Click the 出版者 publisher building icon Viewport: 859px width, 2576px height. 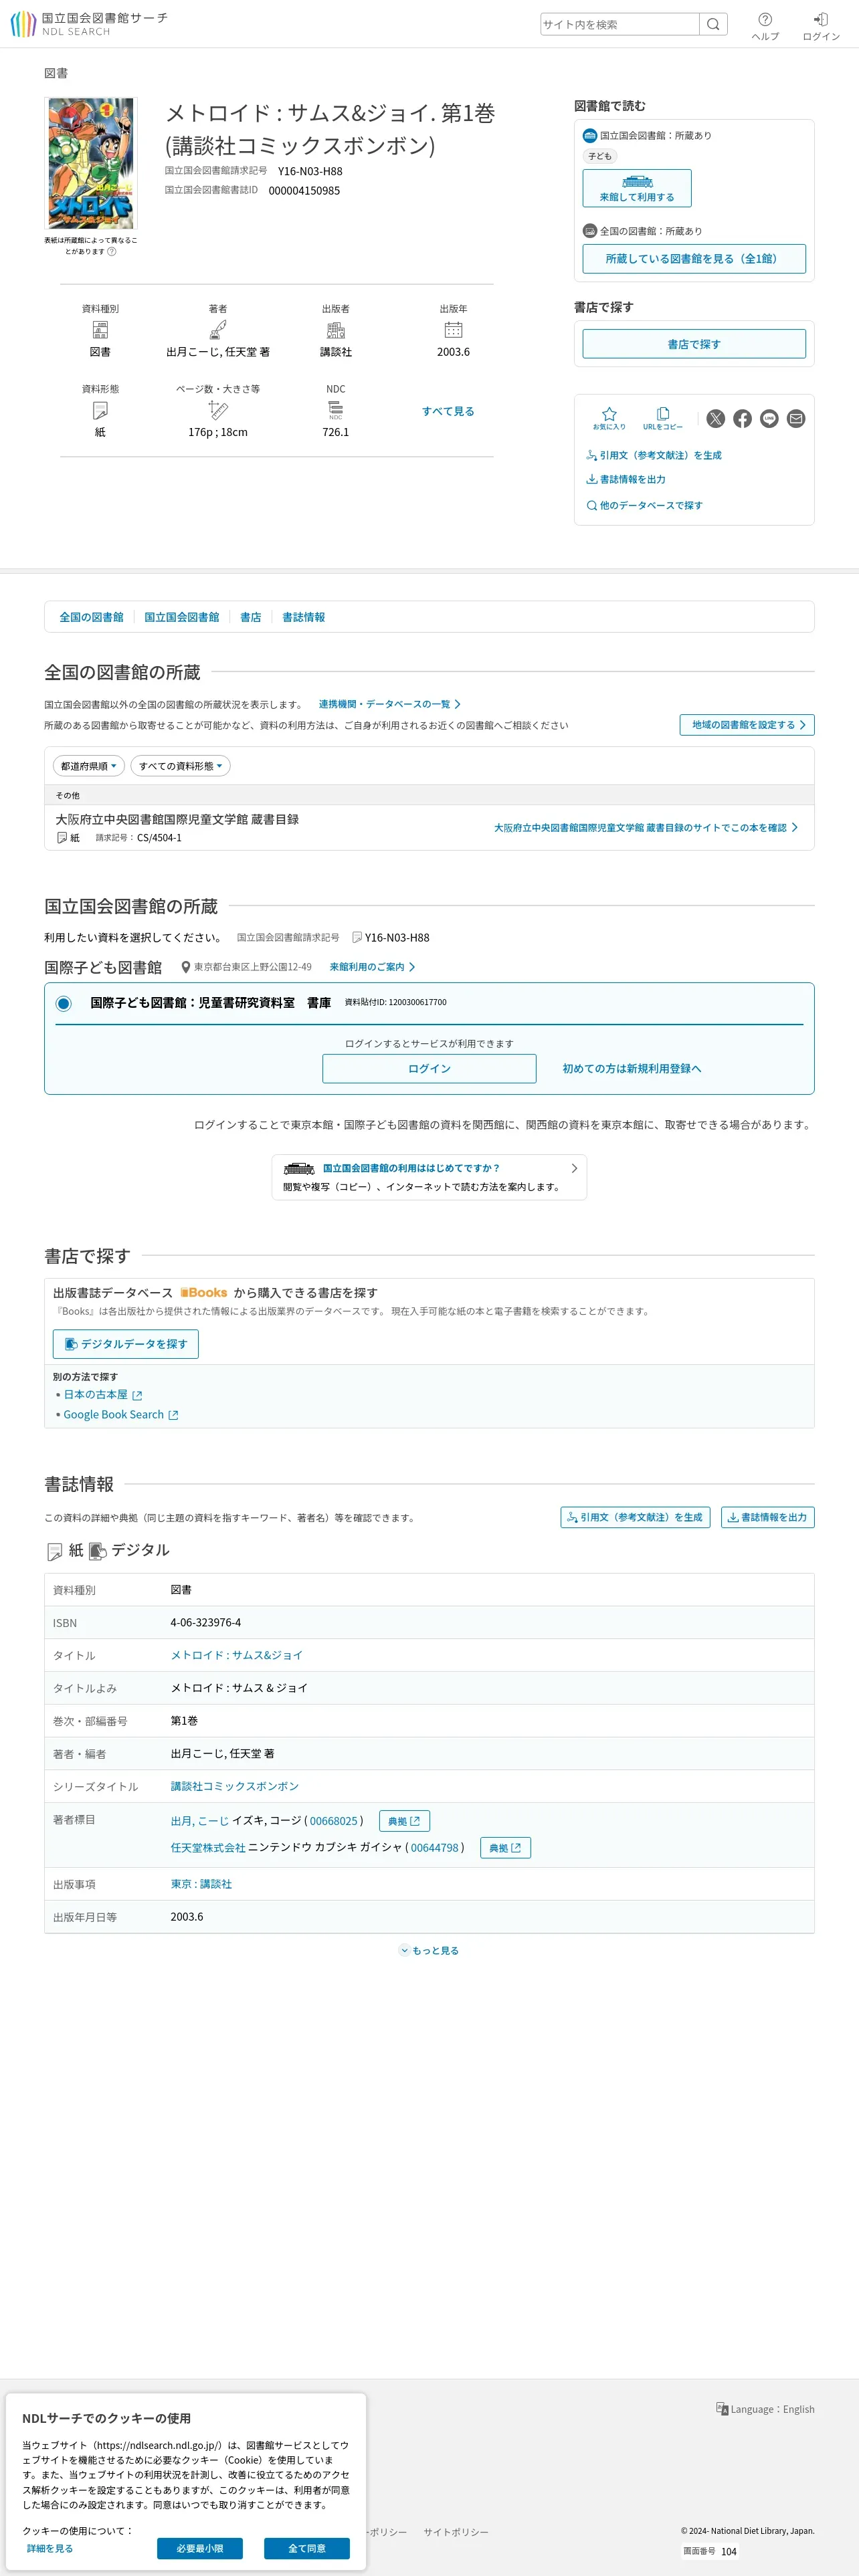click(x=336, y=330)
